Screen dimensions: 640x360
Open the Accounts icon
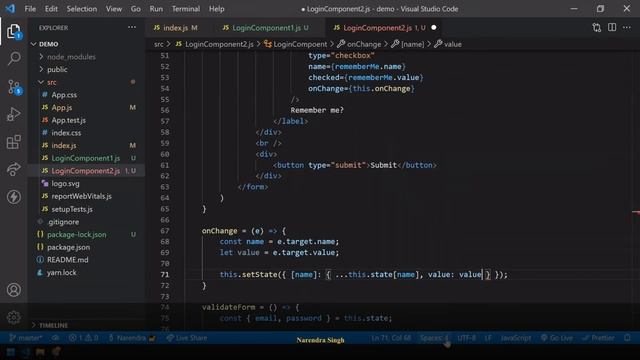13,290
